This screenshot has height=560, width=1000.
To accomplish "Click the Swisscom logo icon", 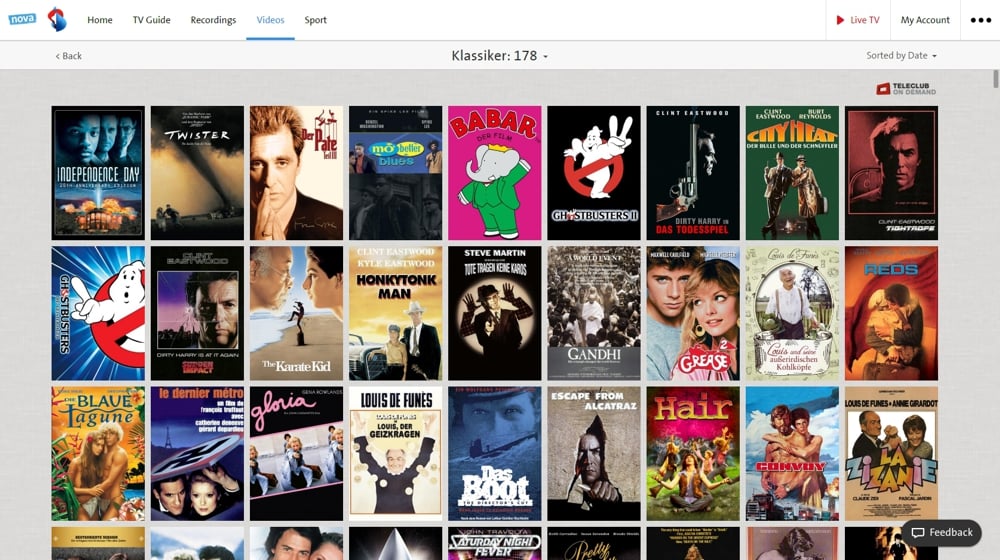I will click(57, 20).
